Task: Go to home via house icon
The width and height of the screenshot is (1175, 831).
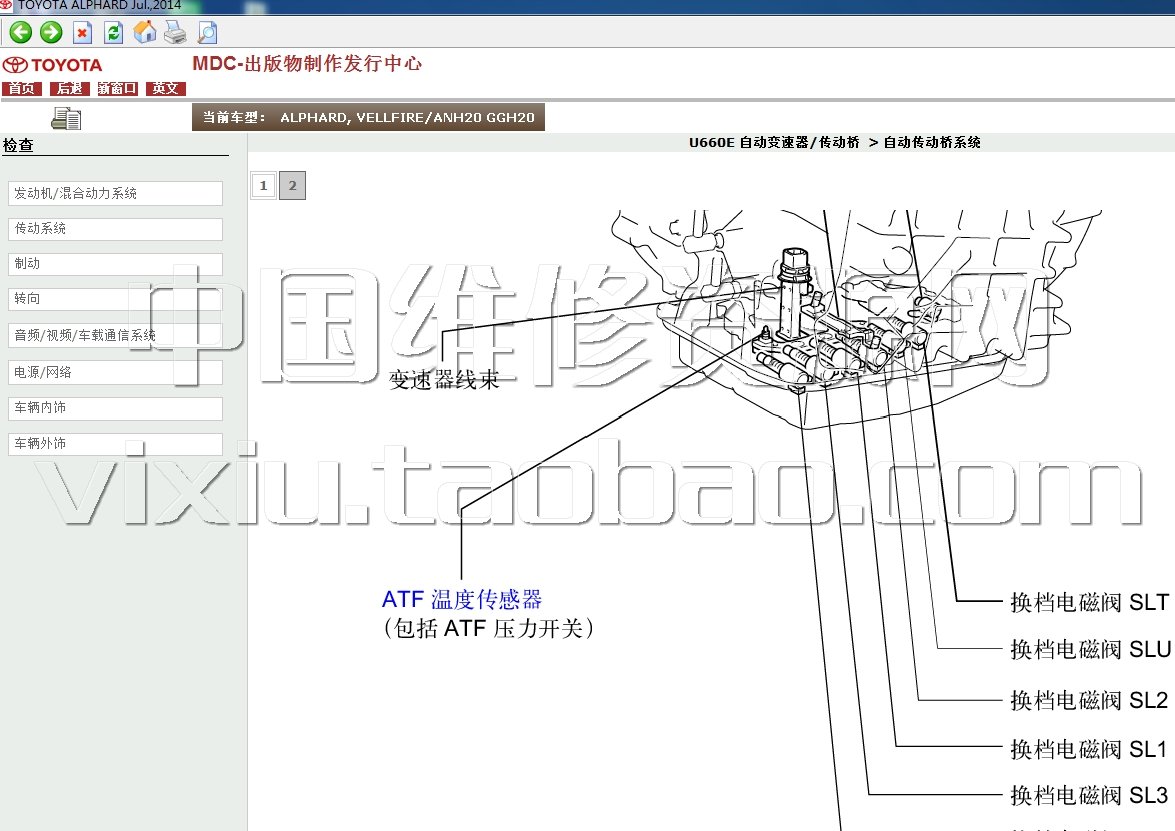Action: (x=145, y=32)
